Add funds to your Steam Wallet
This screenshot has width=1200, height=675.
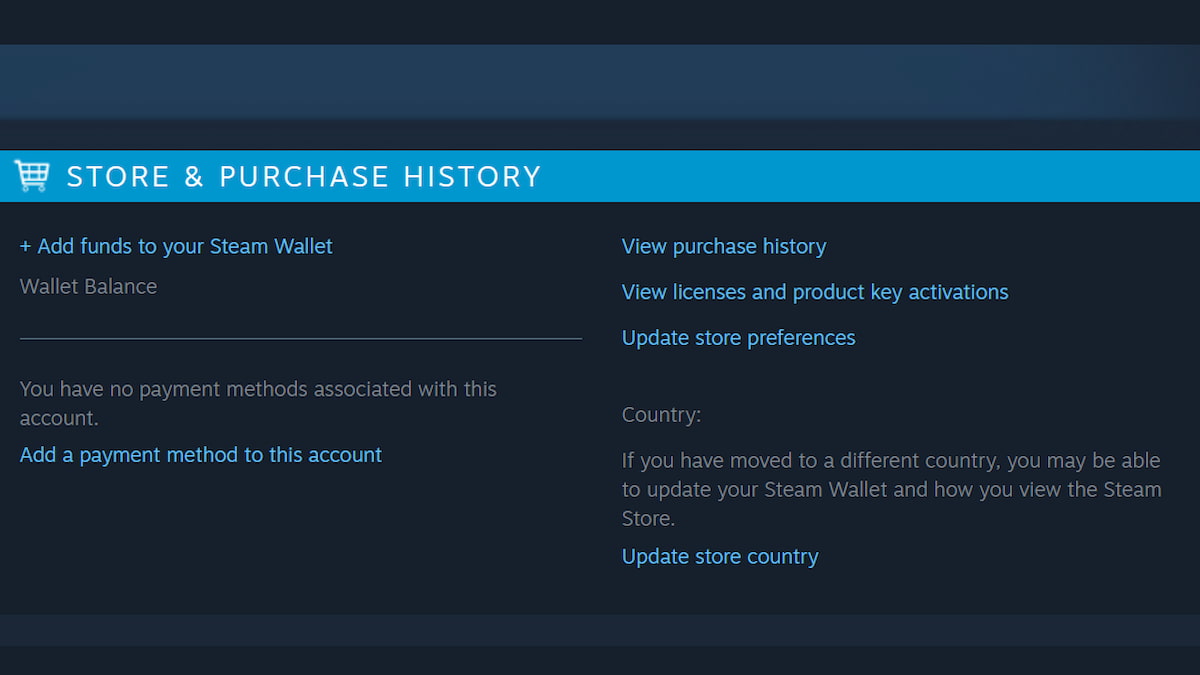(x=176, y=246)
